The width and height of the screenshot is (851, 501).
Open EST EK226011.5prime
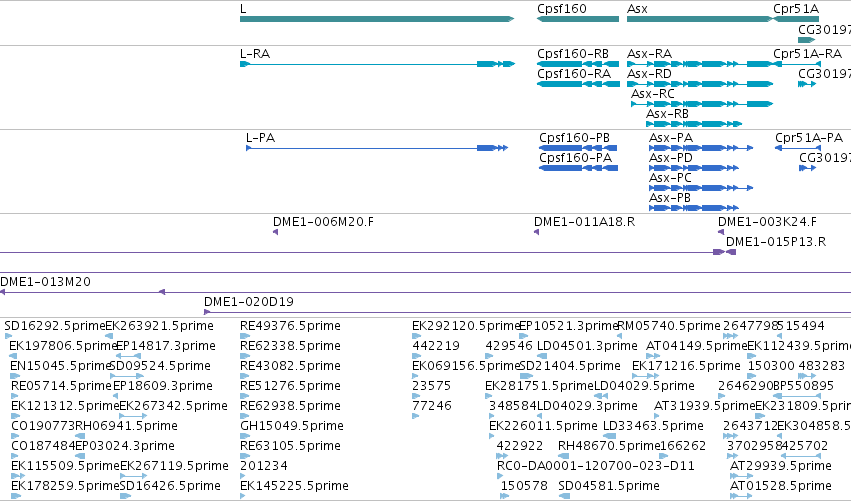click(x=543, y=427)
